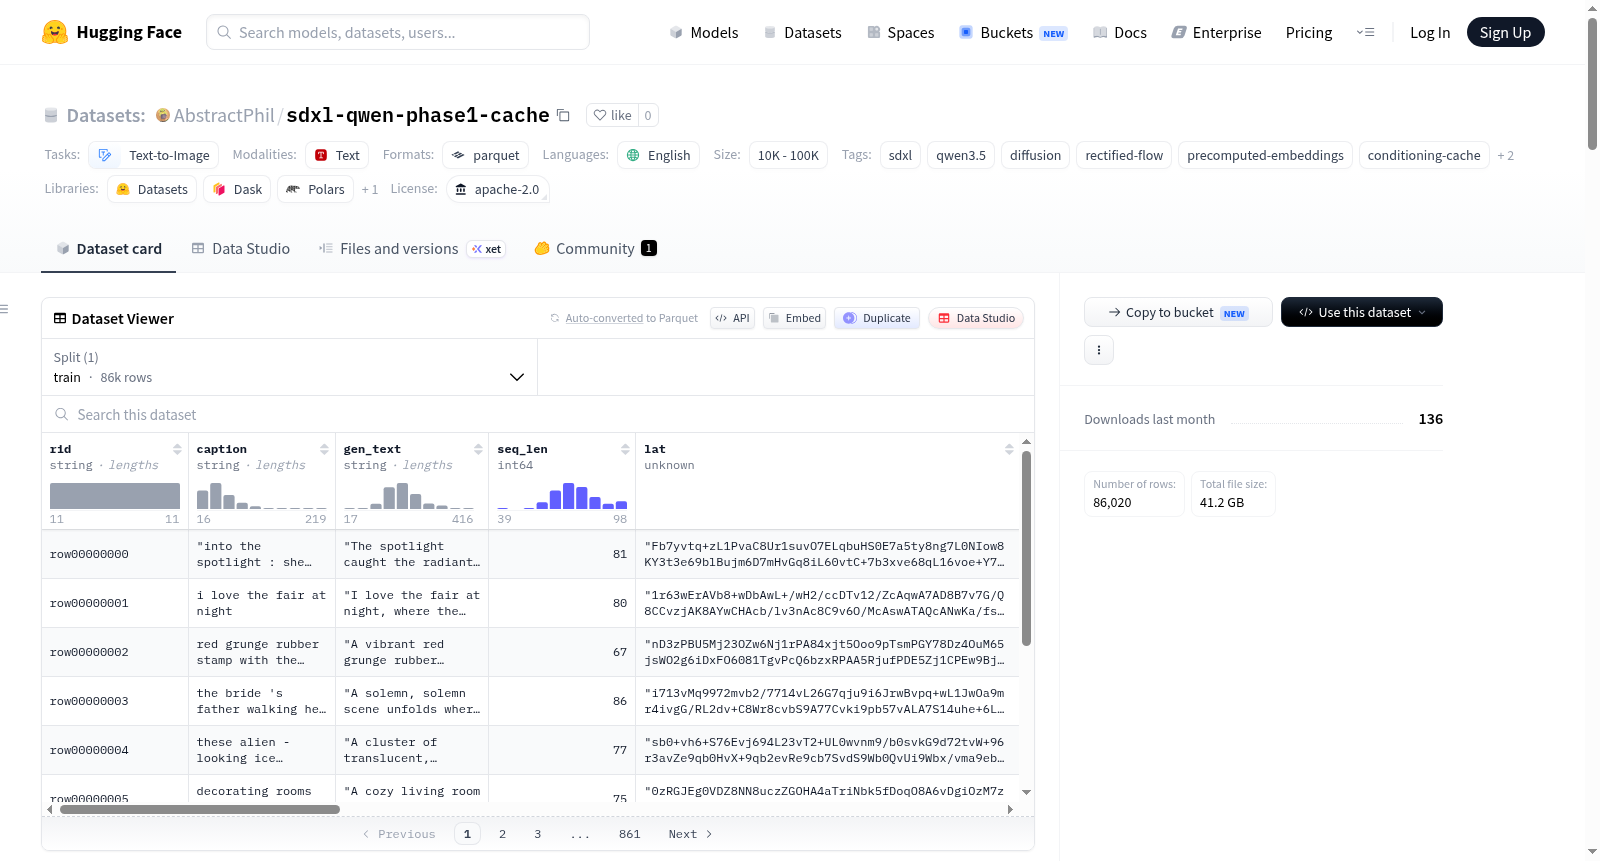The width and height of the screenshot is (1600, 861).
Task: Like this dataset
Action: point(612,115)
